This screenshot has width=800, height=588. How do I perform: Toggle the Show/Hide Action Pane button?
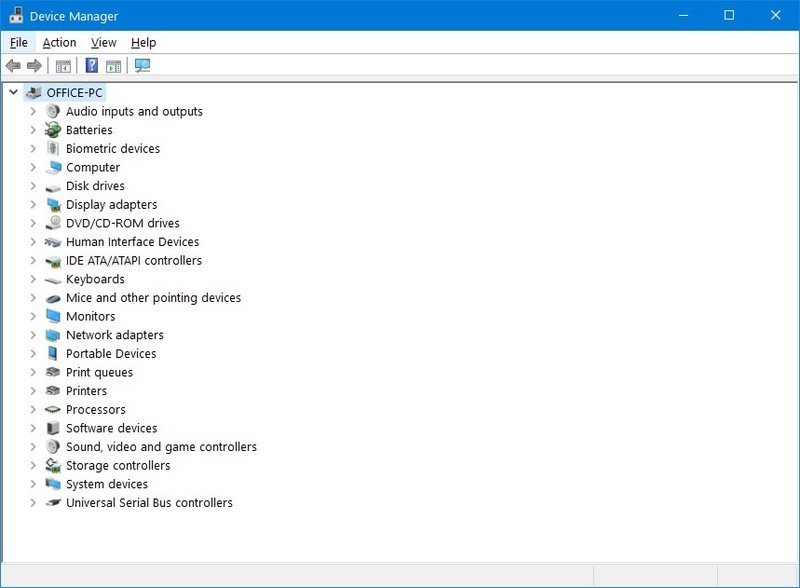[113, 66]
